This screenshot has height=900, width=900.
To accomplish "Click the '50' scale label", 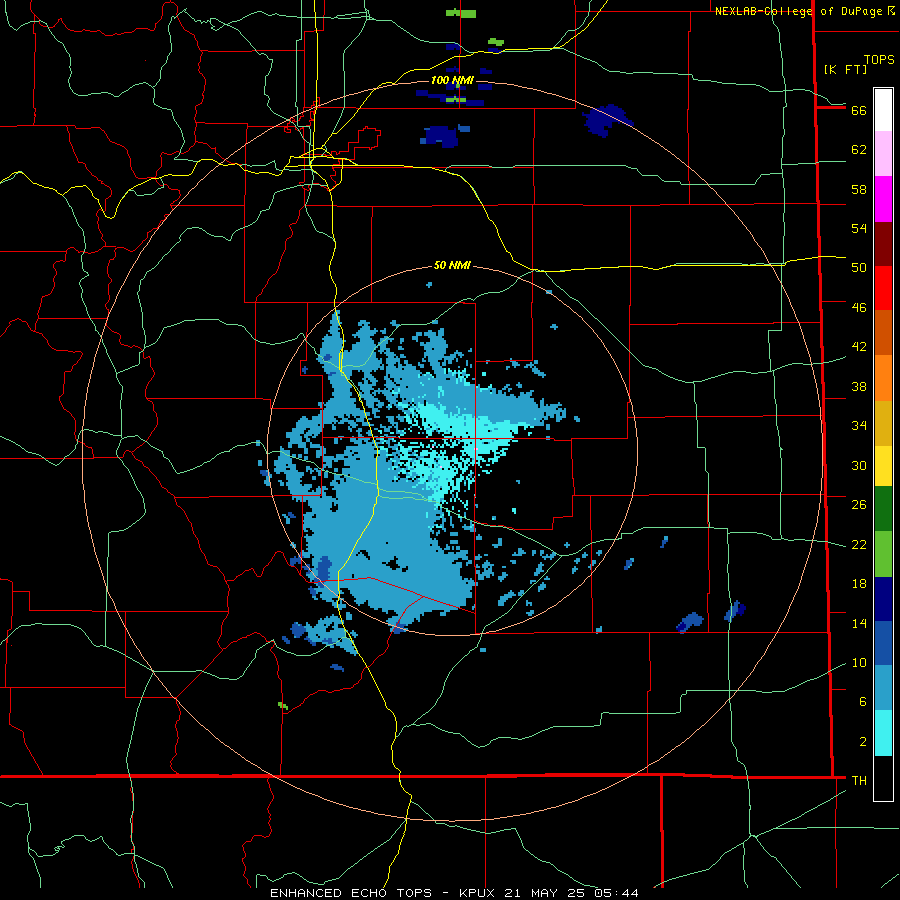I will pyautogui.click(x=859, y=267).
